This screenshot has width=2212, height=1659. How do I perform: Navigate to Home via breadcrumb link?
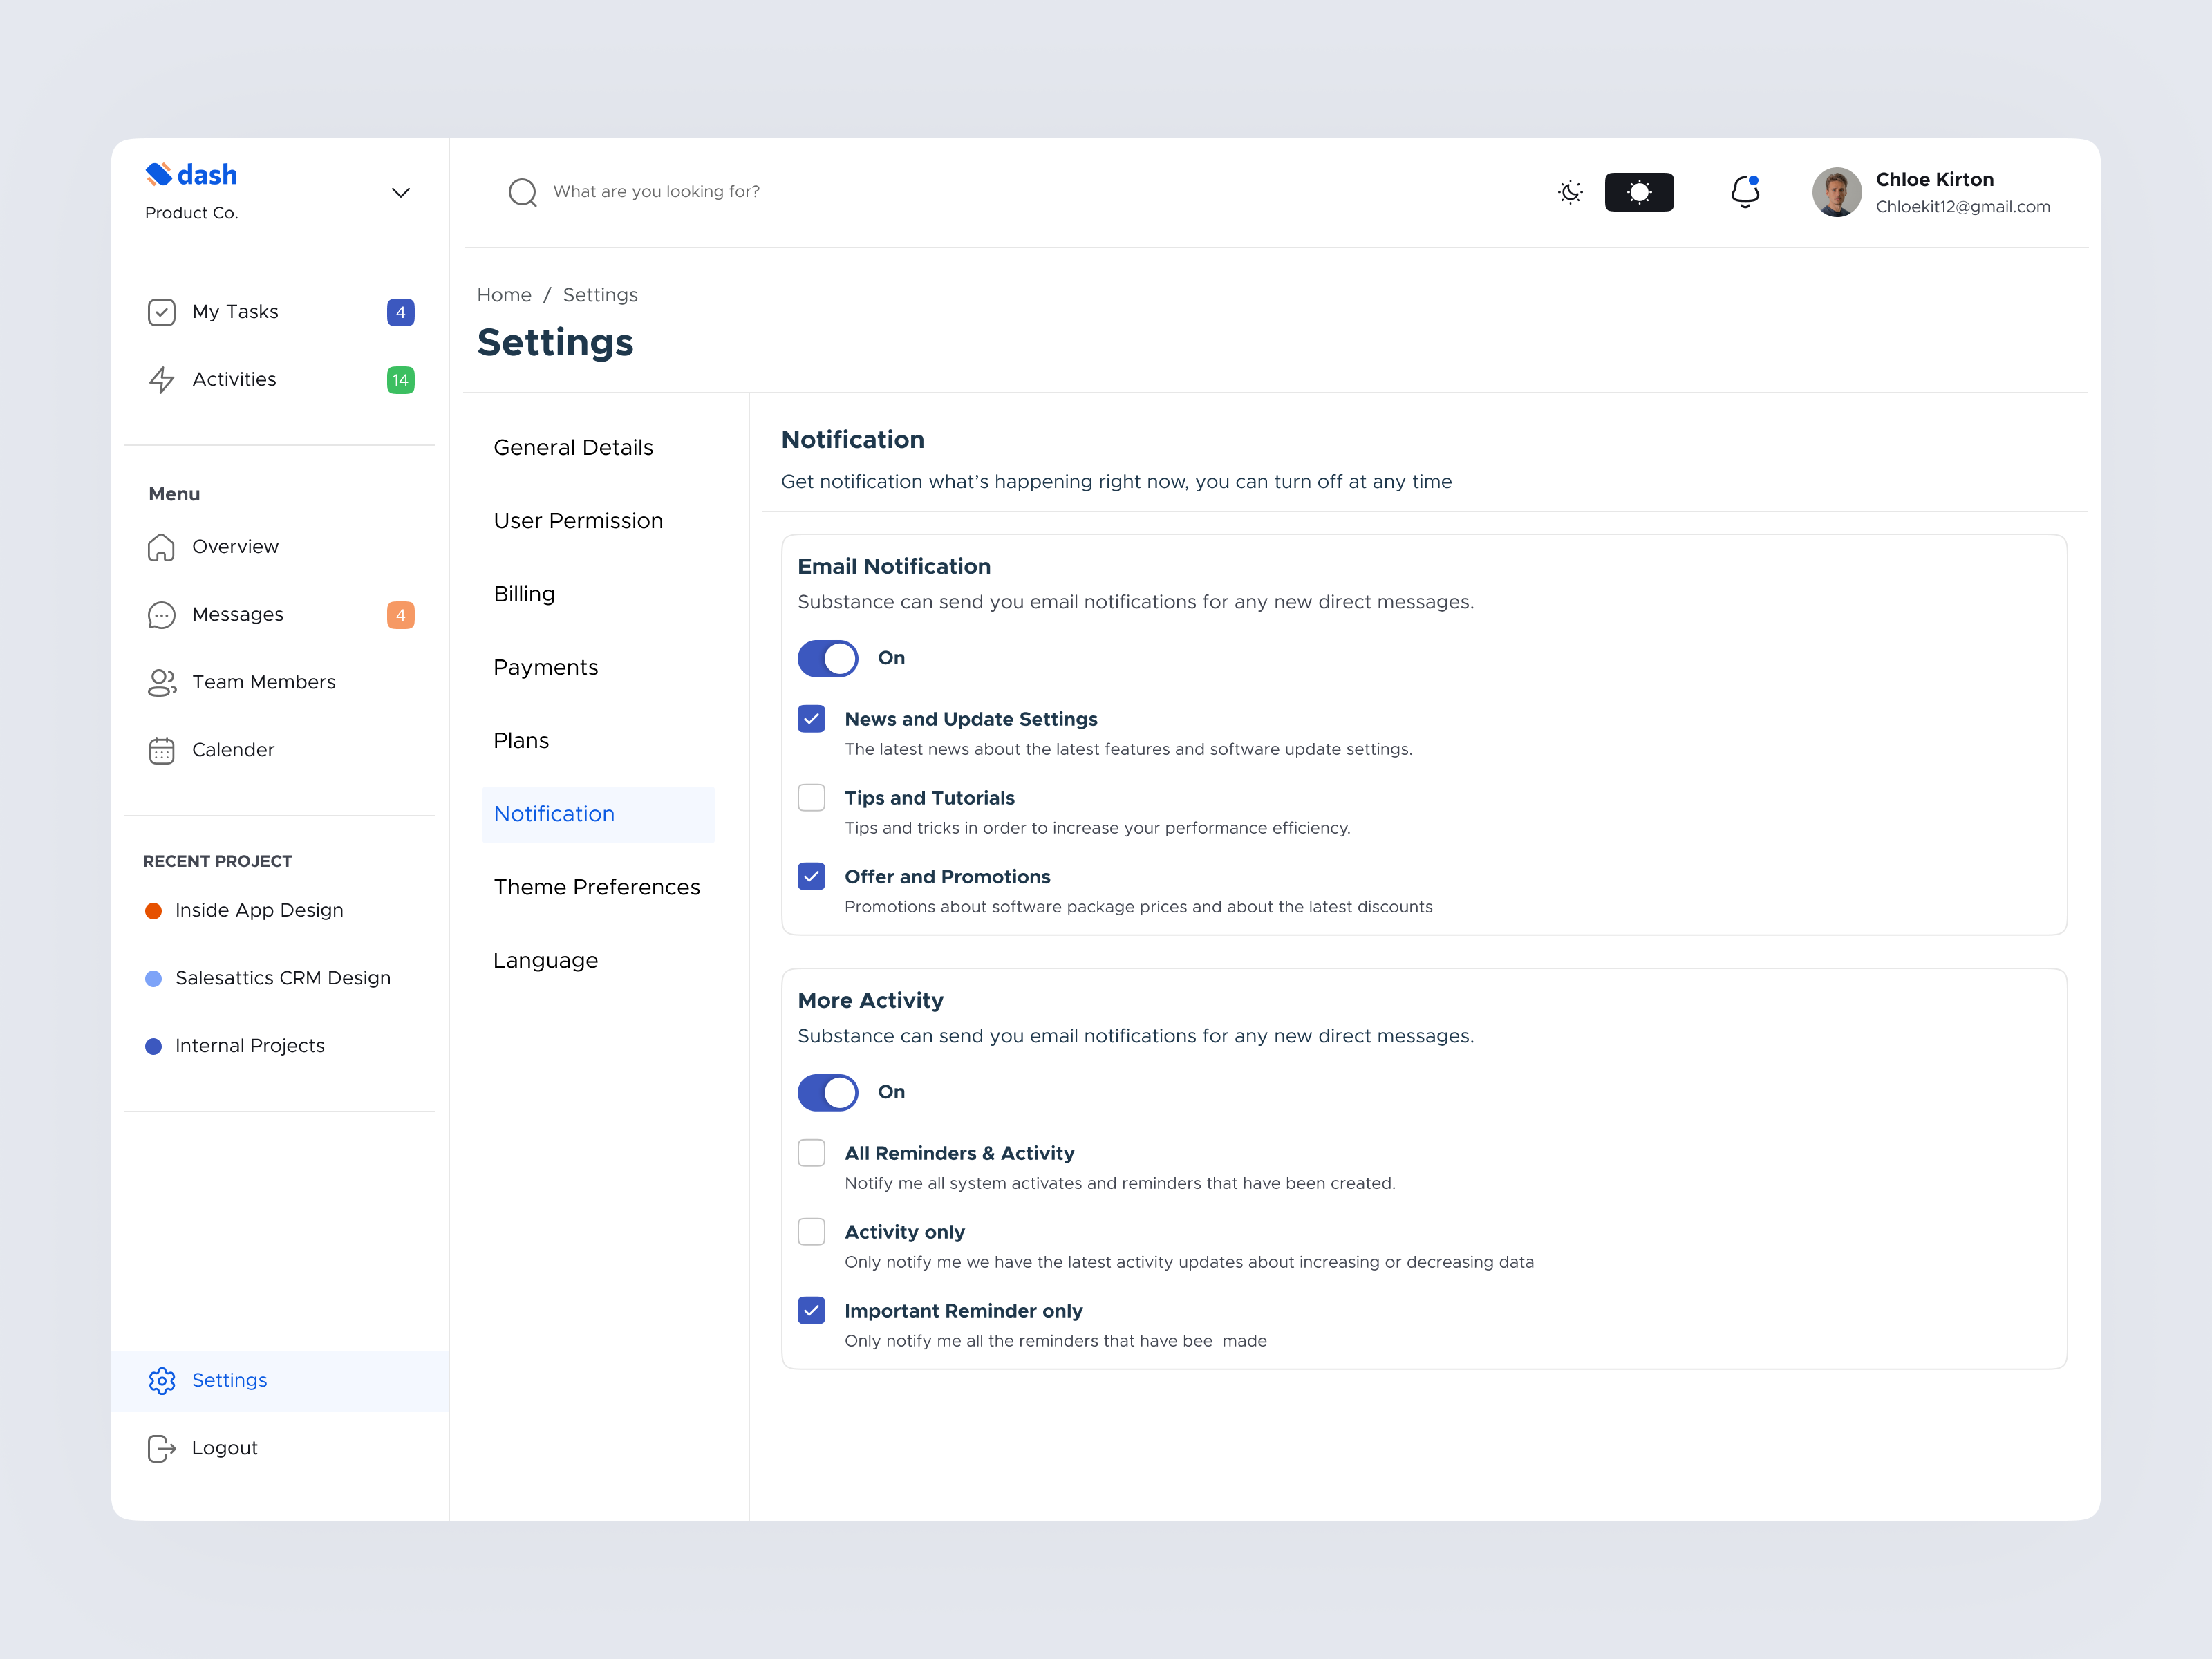click(504, 294)
